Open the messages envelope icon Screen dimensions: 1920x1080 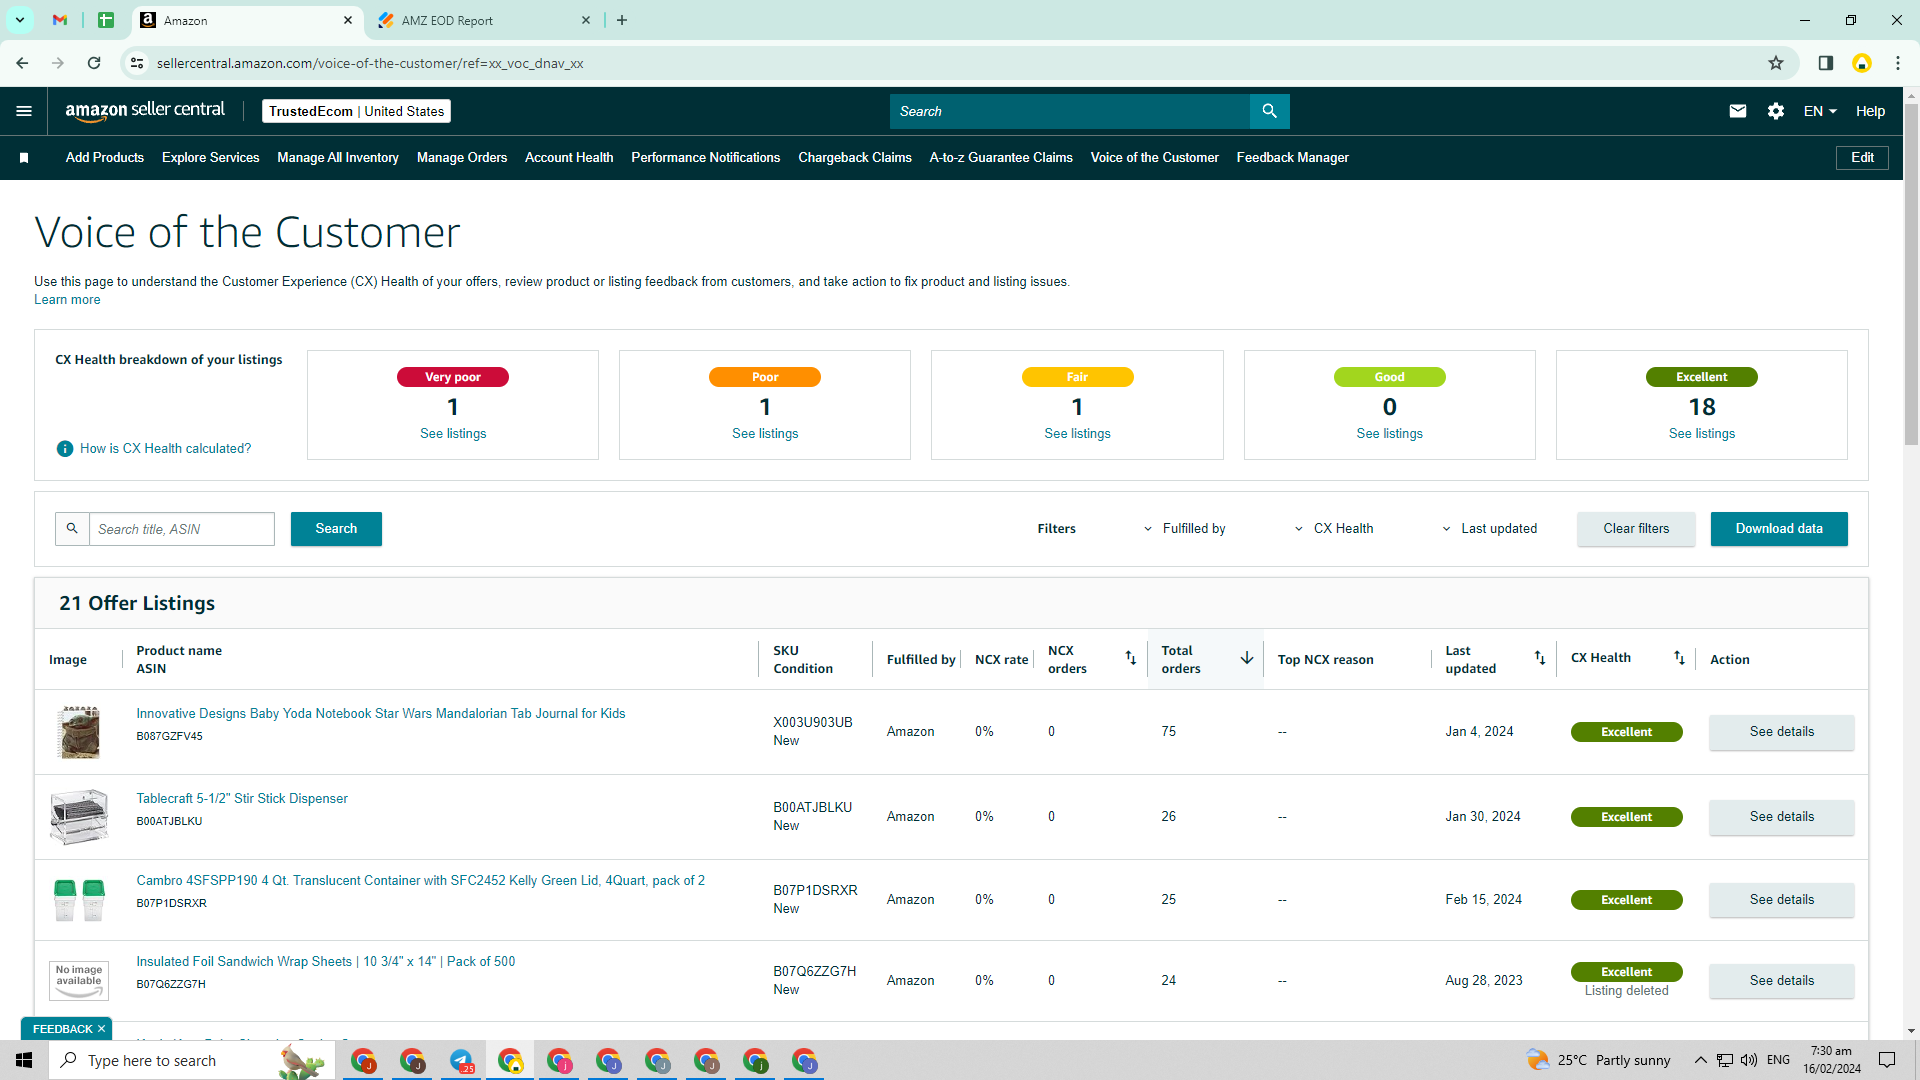pyautogui.click(x=1738, y=111)
